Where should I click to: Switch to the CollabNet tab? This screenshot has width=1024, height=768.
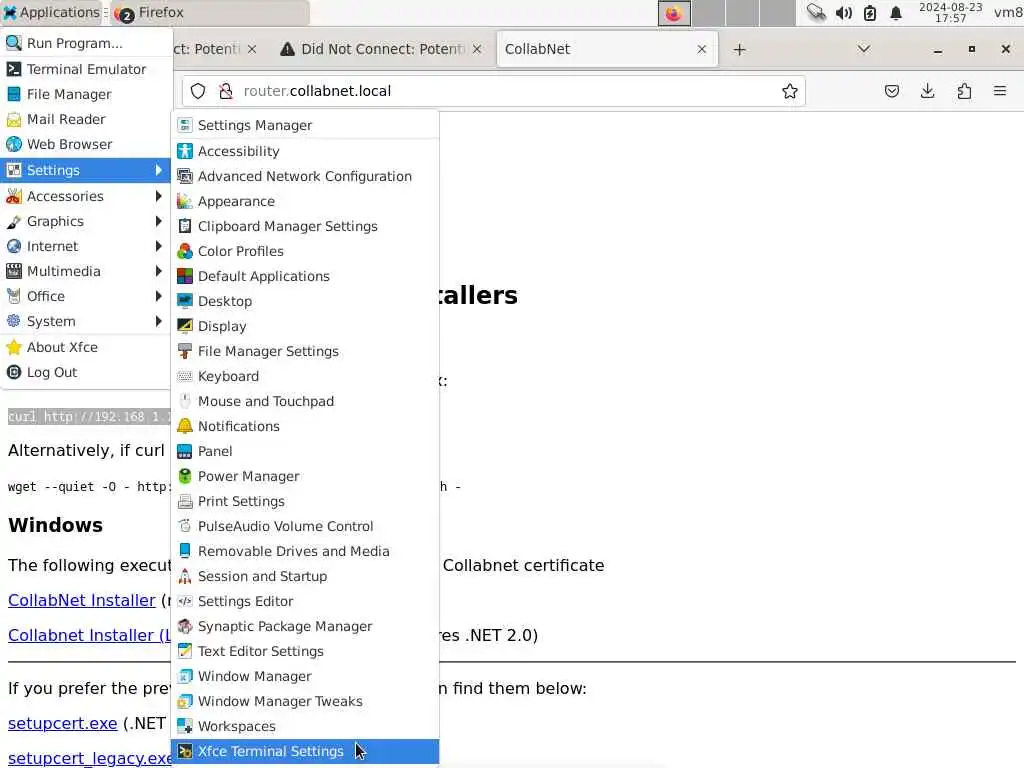pos(594,49)
